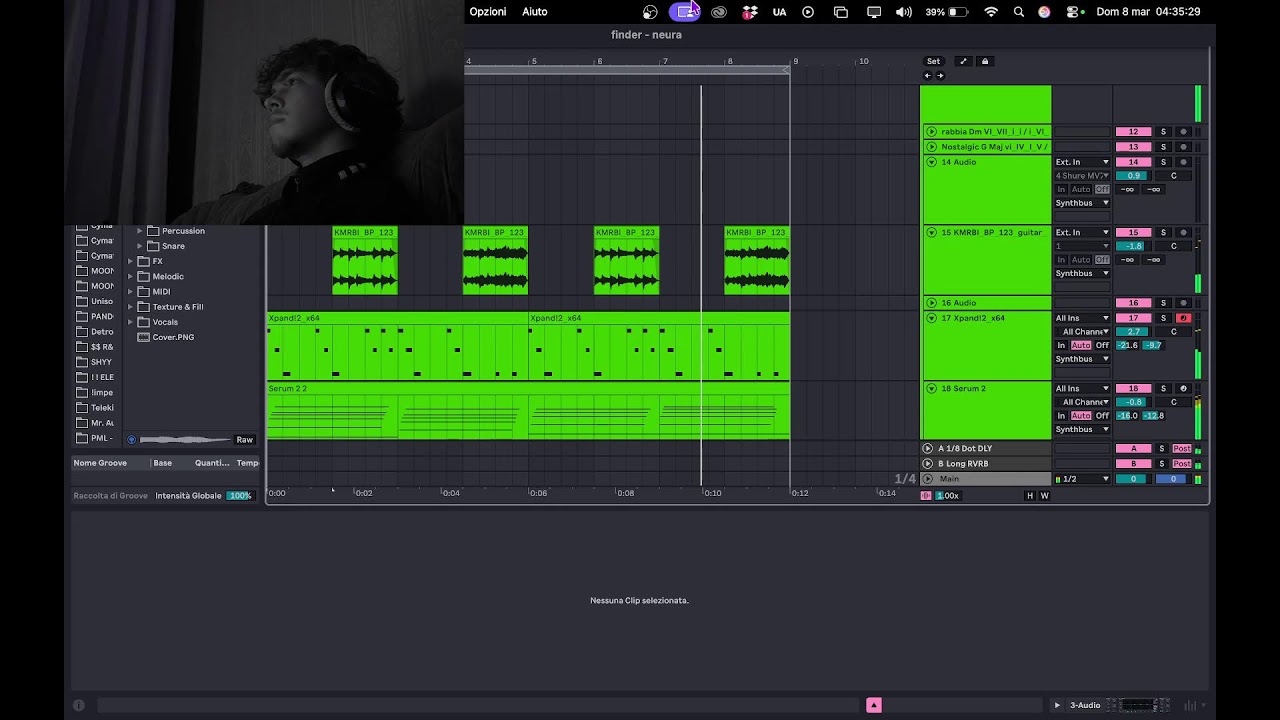Expand the FX folder in browser
The height and width of the screenshot is (720, 1280).
point(130,261)
